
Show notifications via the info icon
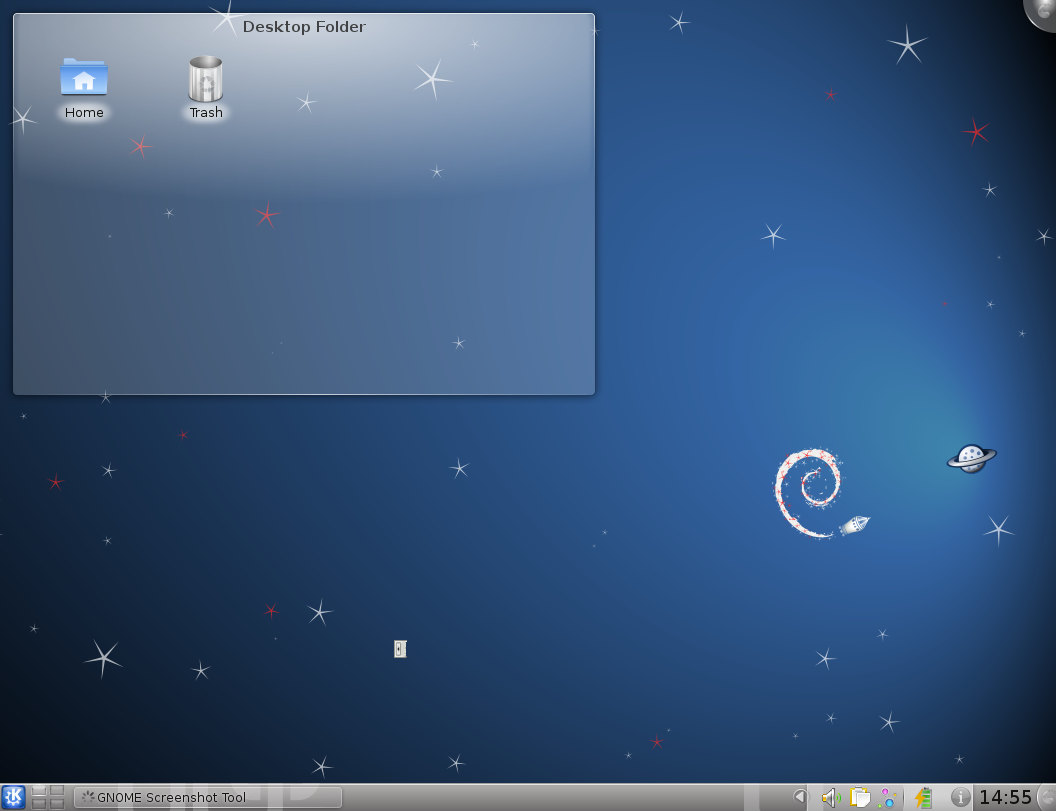pos(960,797)
